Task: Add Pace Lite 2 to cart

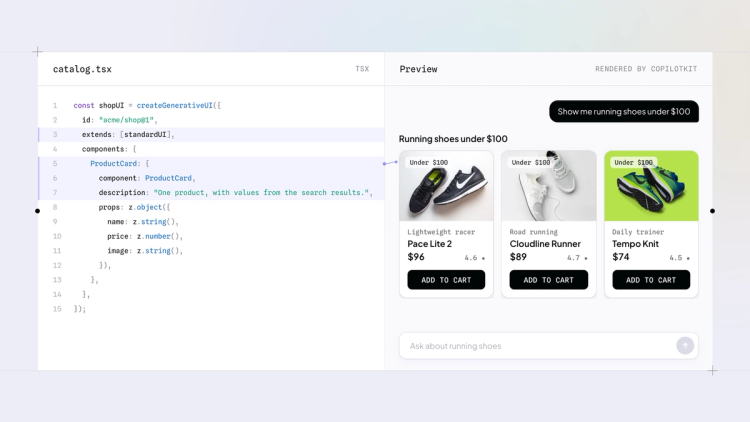Action: click(x=446, y=280)
